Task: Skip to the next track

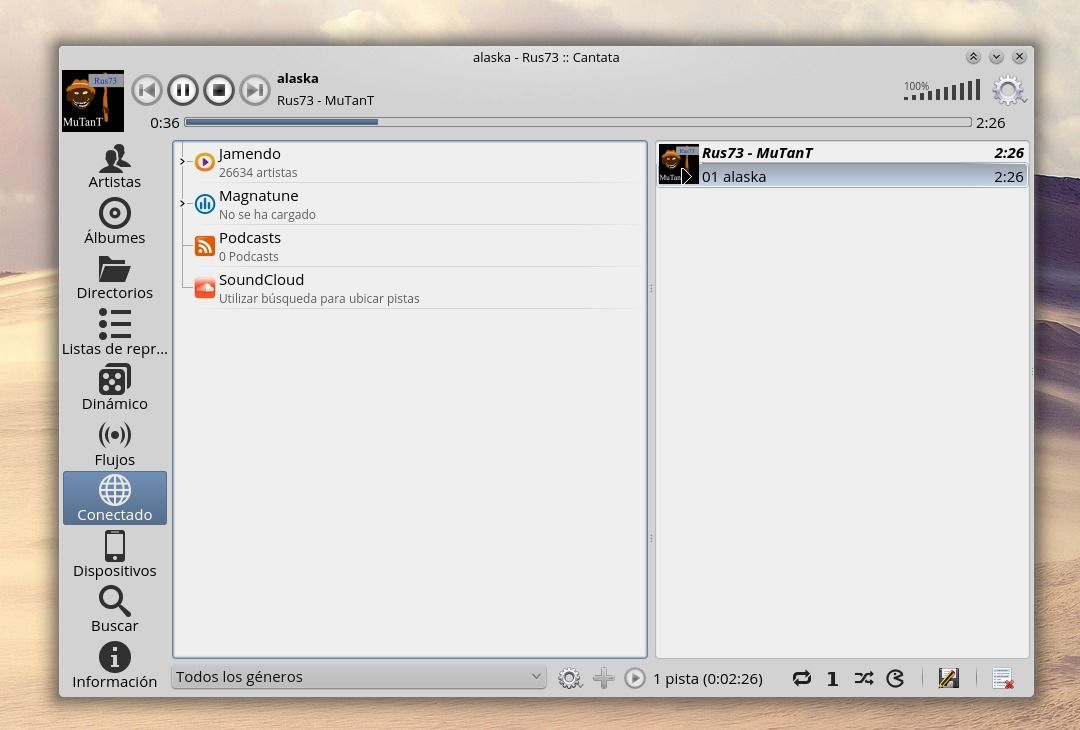Action: (255, 91)
